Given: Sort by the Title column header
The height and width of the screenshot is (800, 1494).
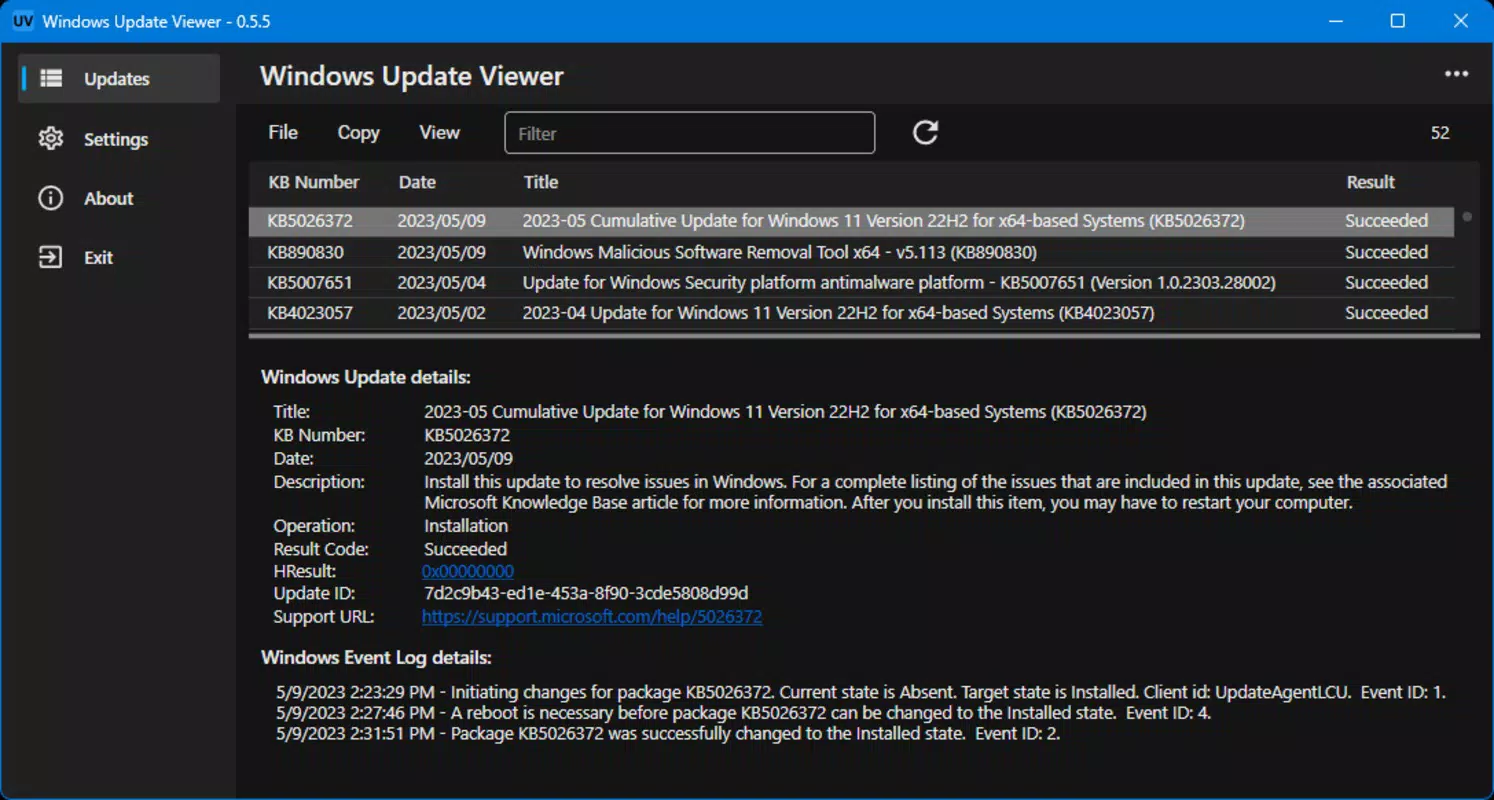Looking at the screenshot, I should click(x=541, y=182).
